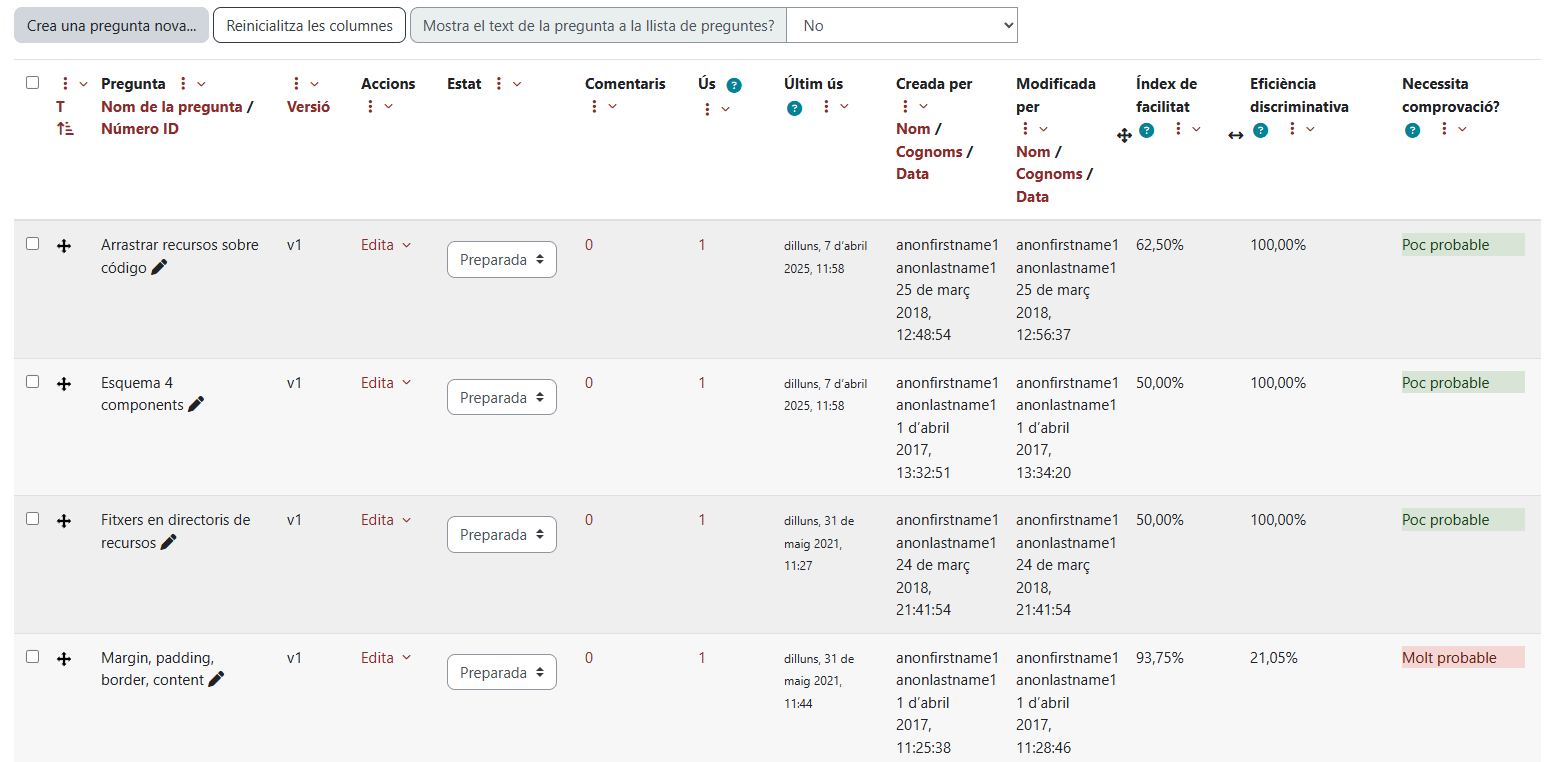Expand Edita menu for Fitxers en directoris

[386, 520]
